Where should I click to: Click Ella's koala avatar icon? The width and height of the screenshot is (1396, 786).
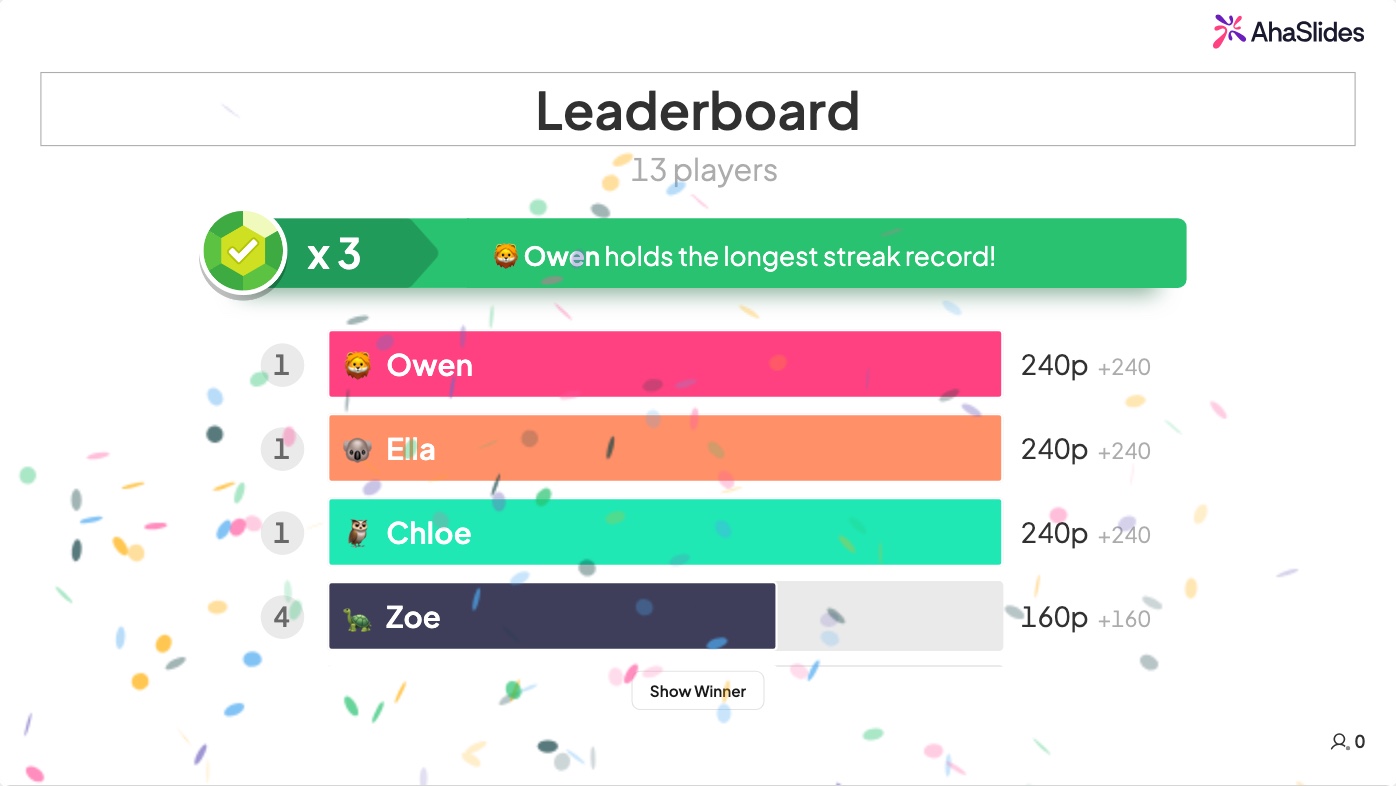358,449
